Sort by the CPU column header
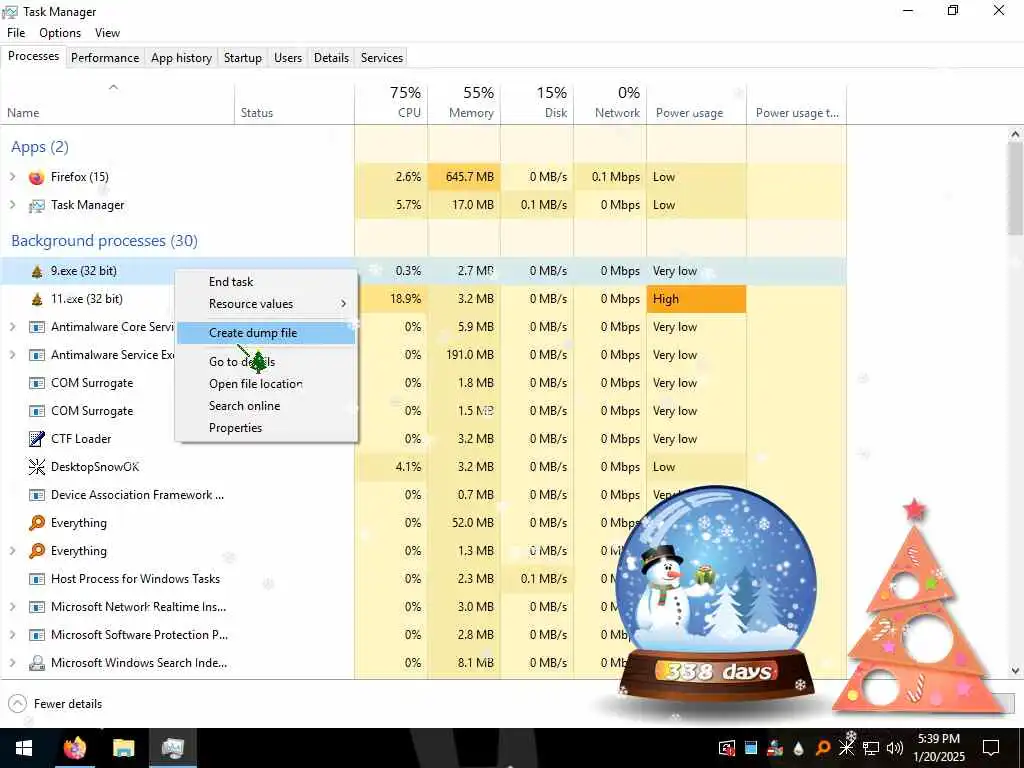Screen dimensions: 1024x768 pos(391,103)
